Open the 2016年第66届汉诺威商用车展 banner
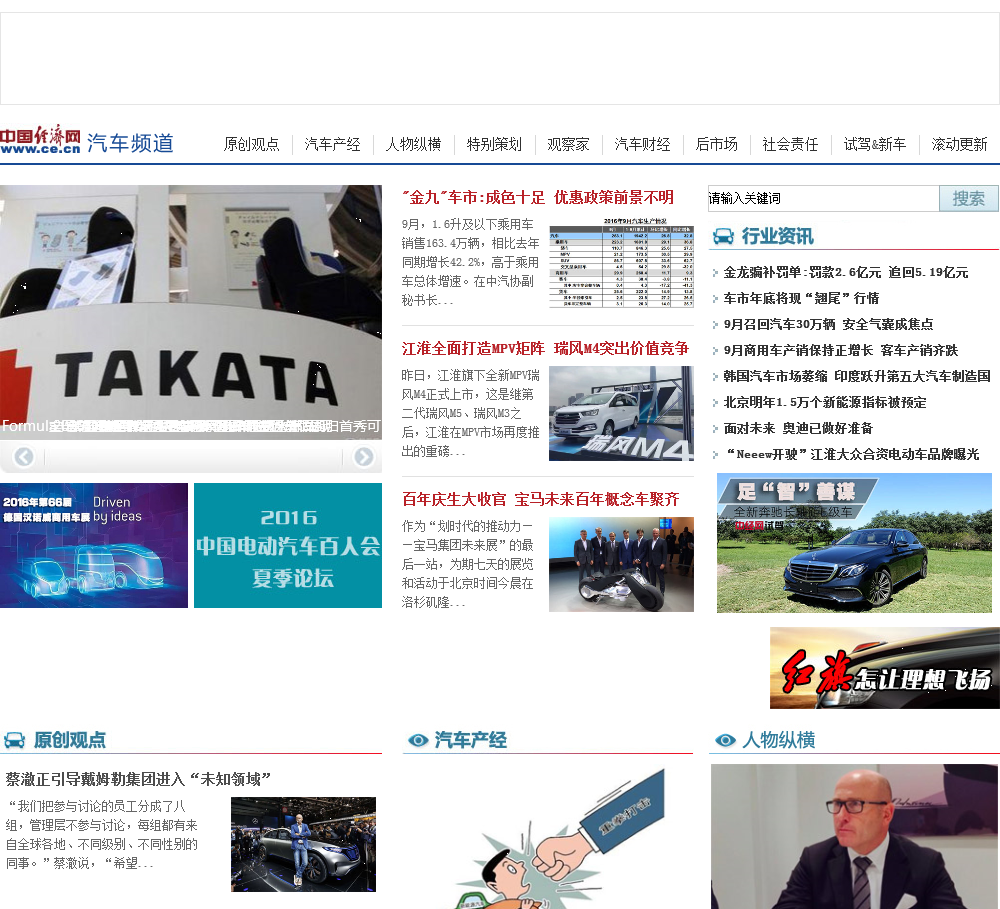The image size is (1000, 909). (x=94, y=545)
